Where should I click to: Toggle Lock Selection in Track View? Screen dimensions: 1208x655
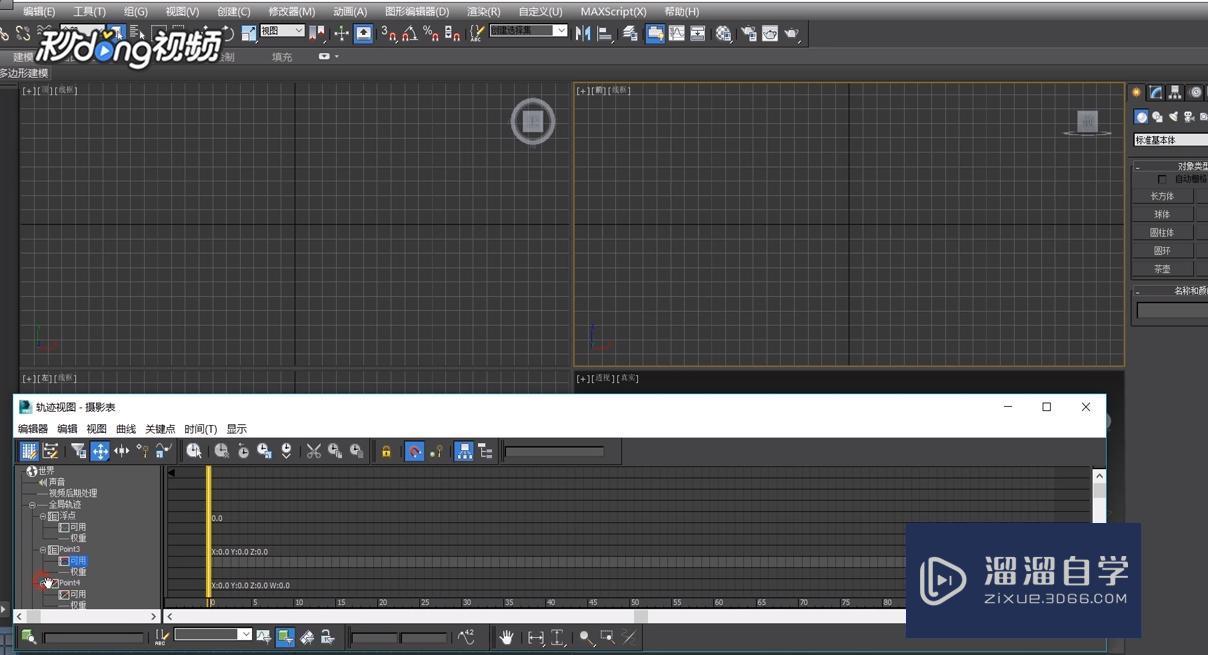386,452
